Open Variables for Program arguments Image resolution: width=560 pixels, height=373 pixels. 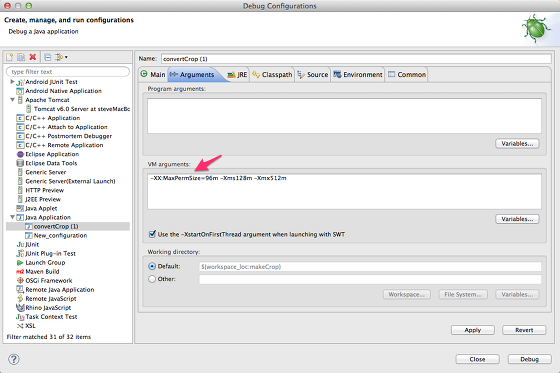point(517,144)
